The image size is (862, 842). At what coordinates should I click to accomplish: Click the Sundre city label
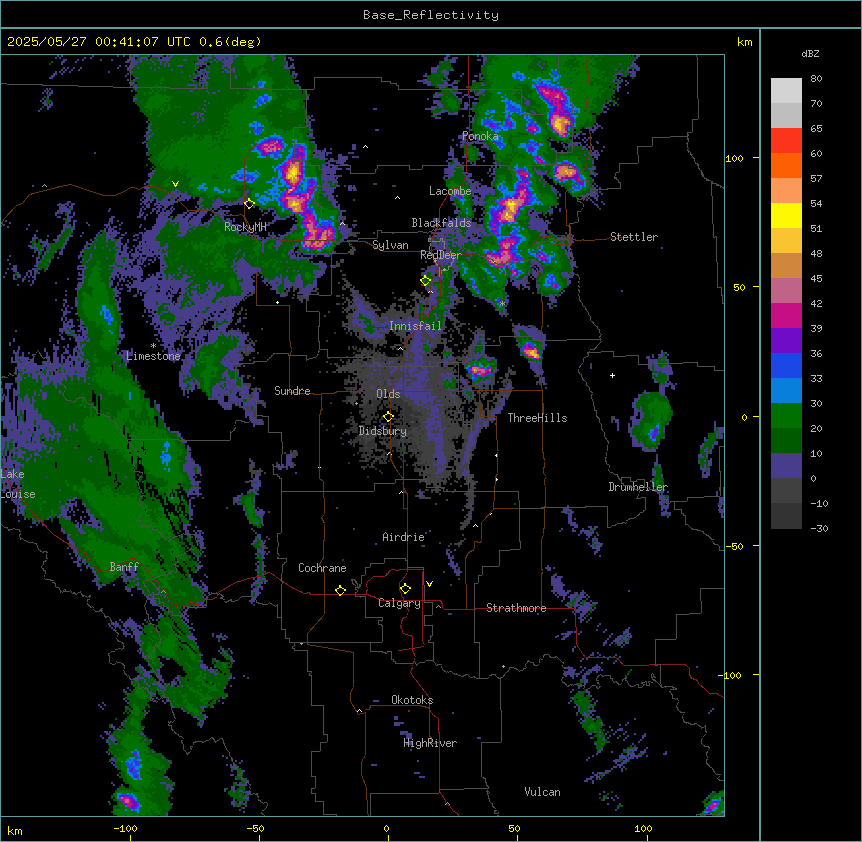coord(292,391)
